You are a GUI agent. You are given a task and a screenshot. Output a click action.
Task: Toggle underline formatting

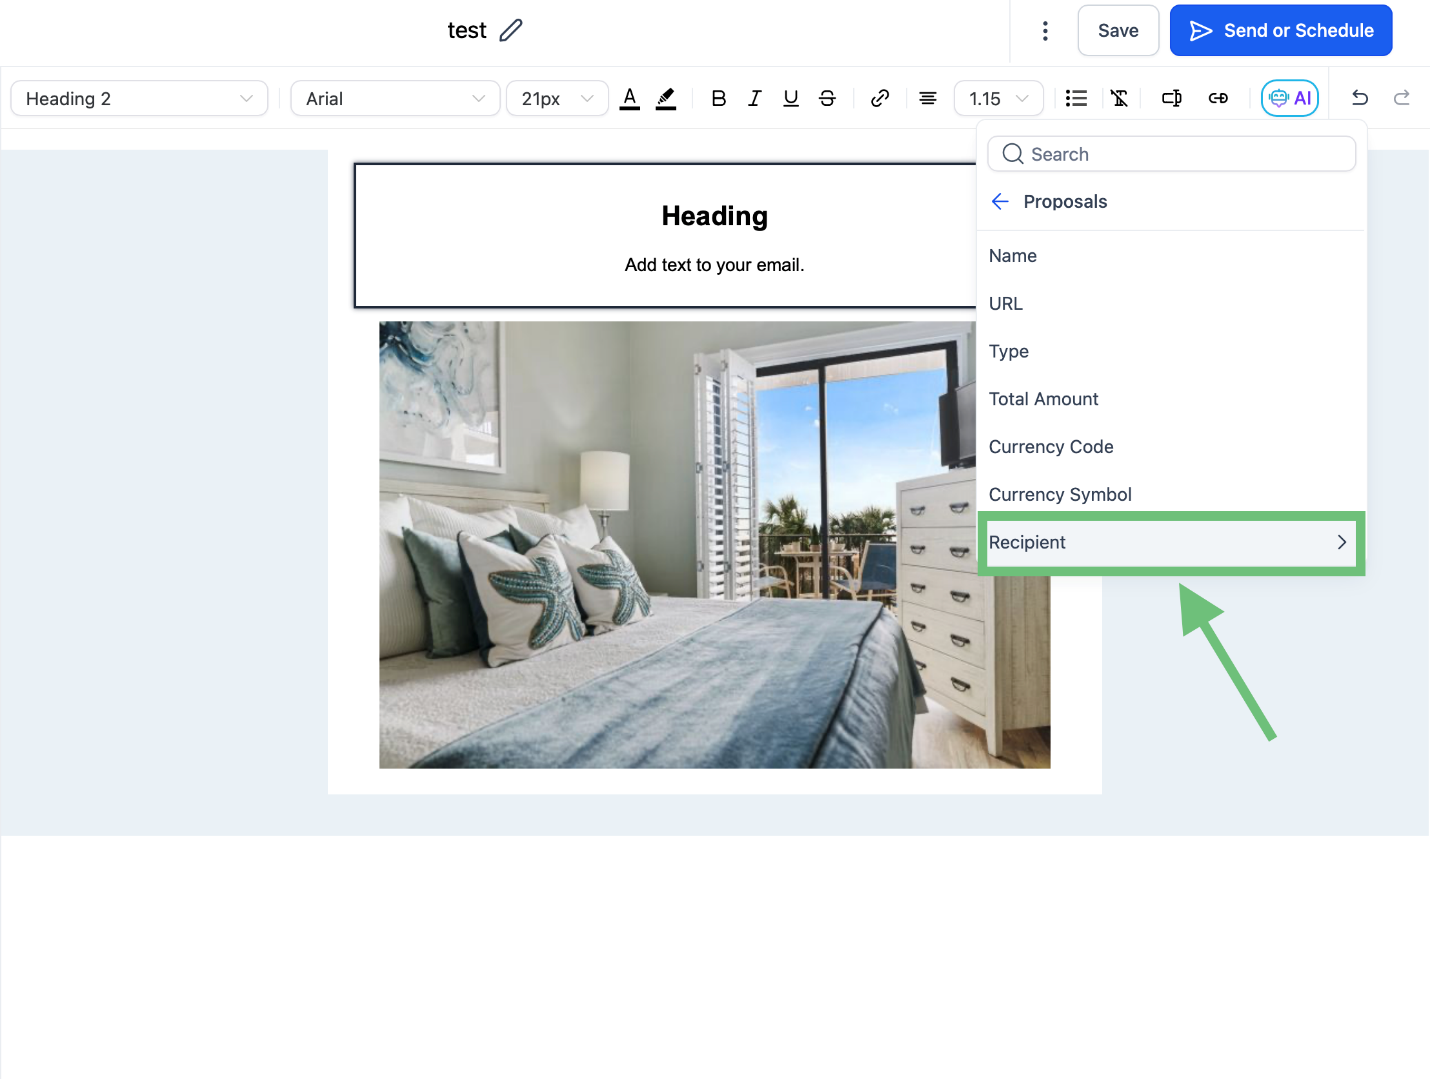[791, 98]
